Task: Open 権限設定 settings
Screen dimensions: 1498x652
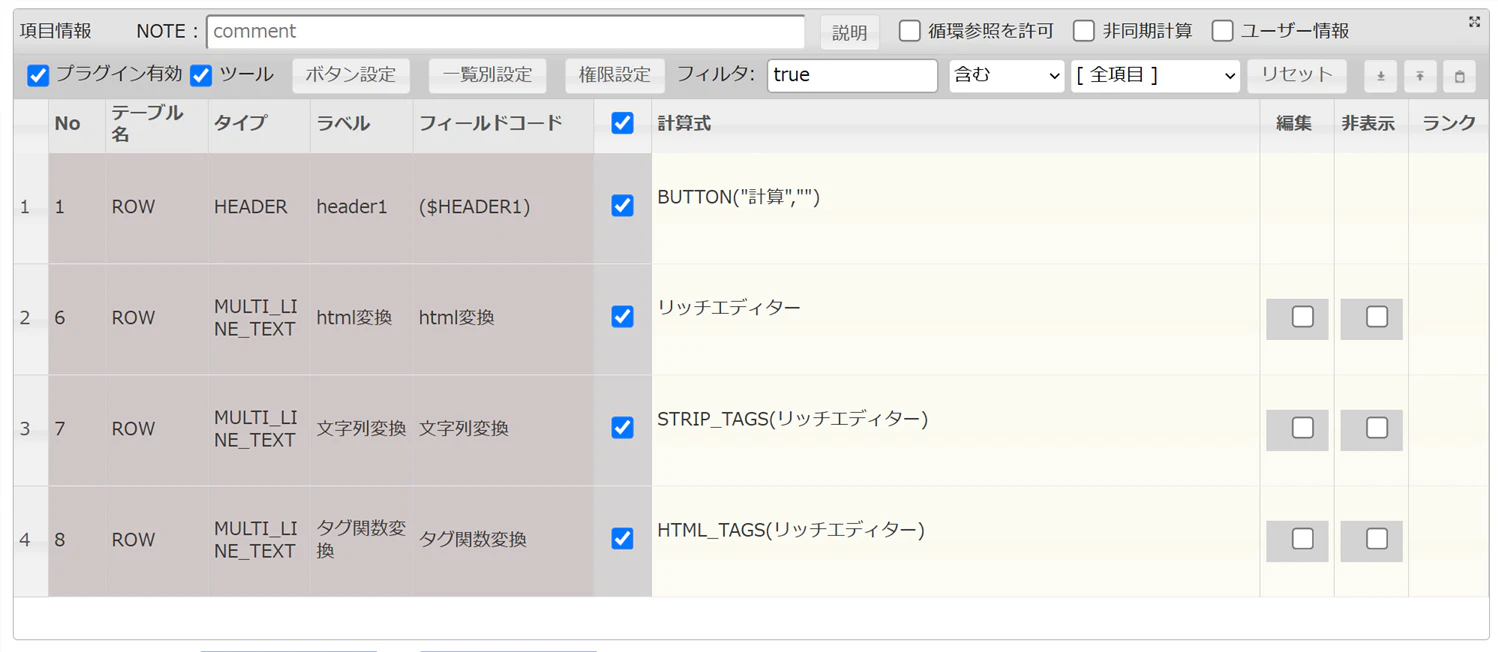Action: click(614, 75)
